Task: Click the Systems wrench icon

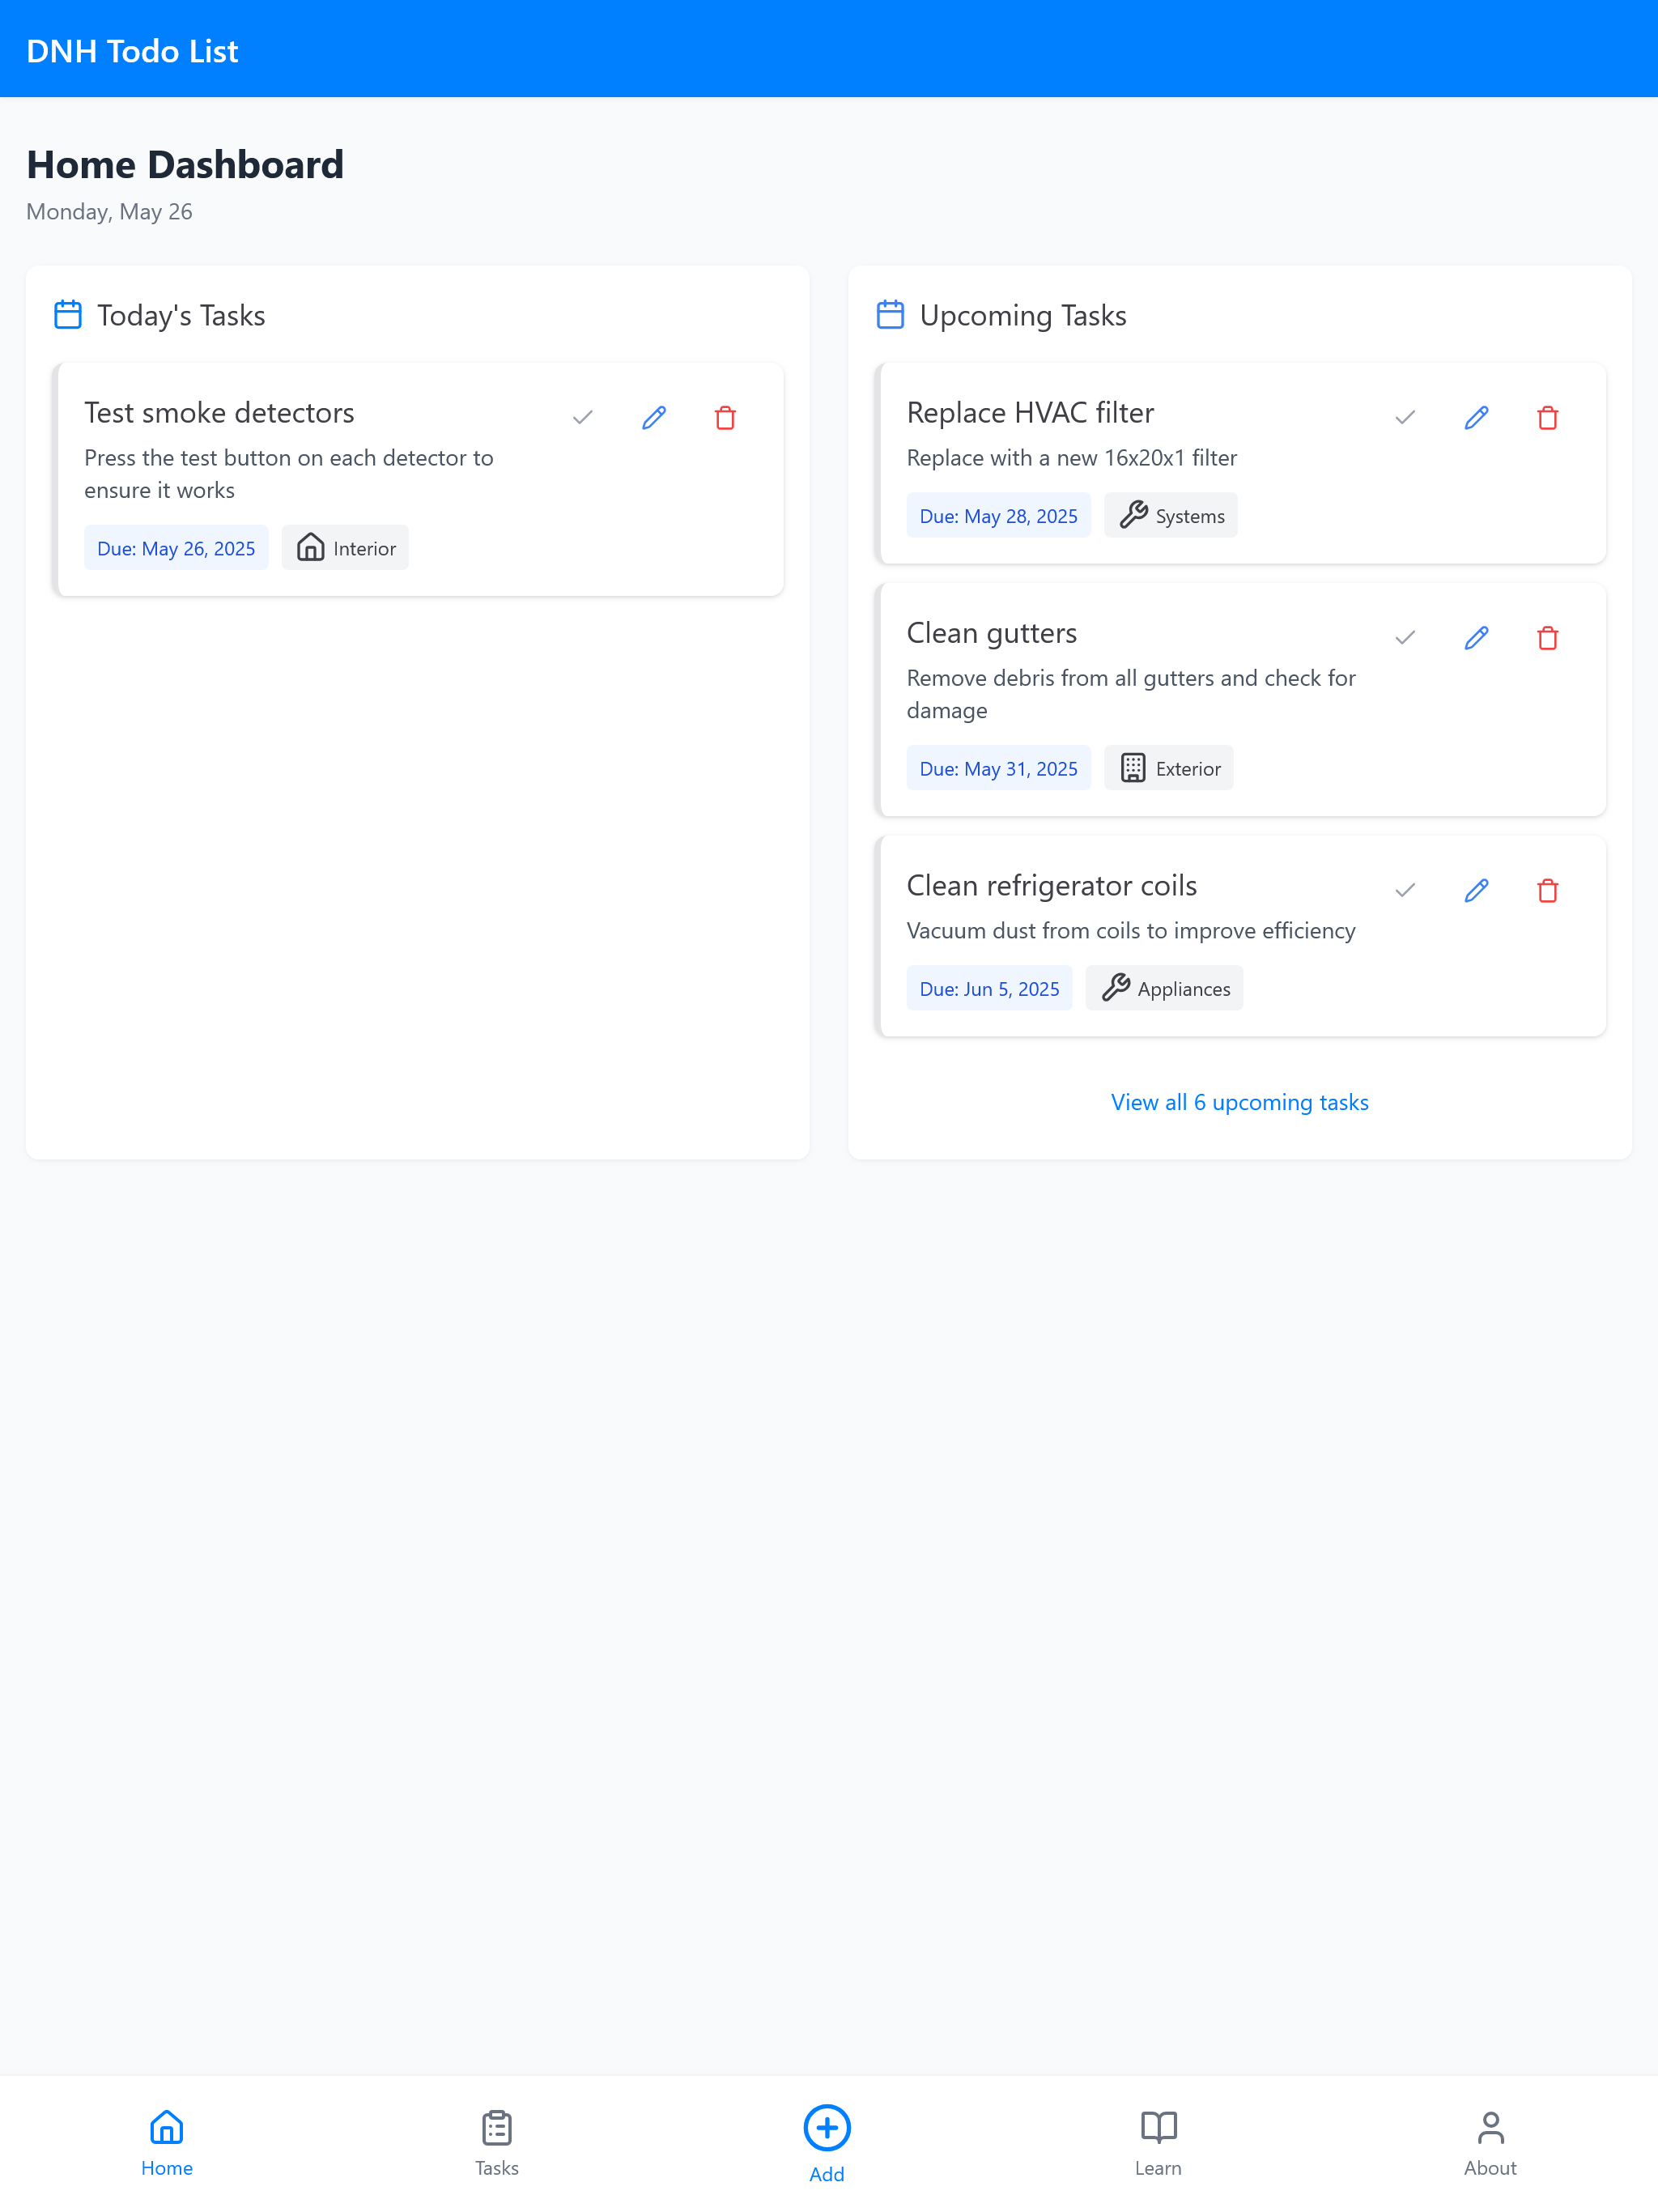Action: tap(1133, 515)
